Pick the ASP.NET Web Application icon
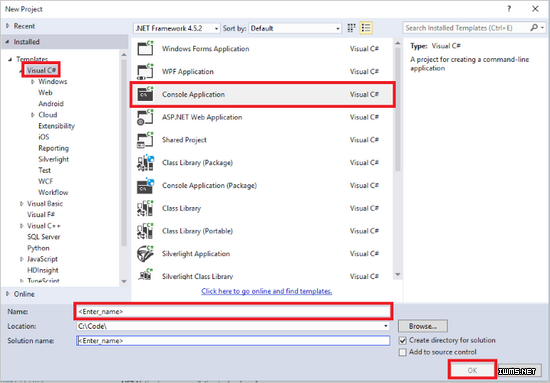The height and width of the screenshot is (383, 550). [145, 117]
